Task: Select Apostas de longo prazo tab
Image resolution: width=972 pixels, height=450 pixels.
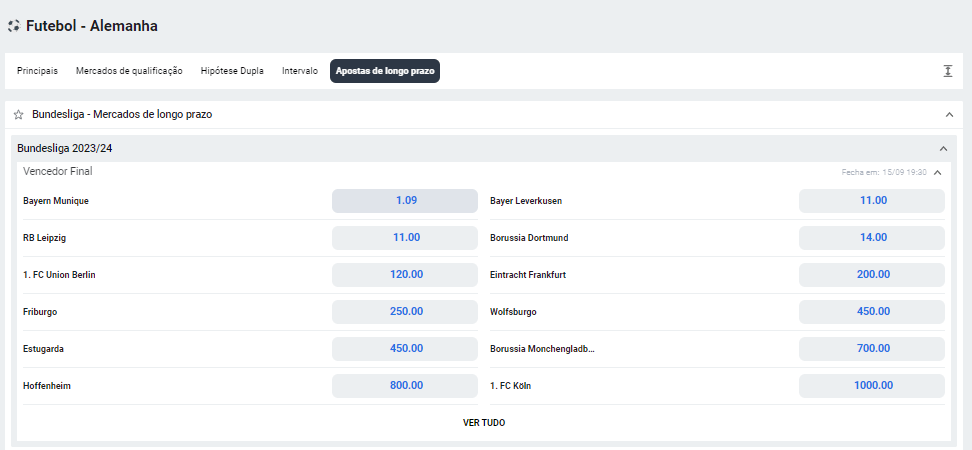Action: pos(384,71)
